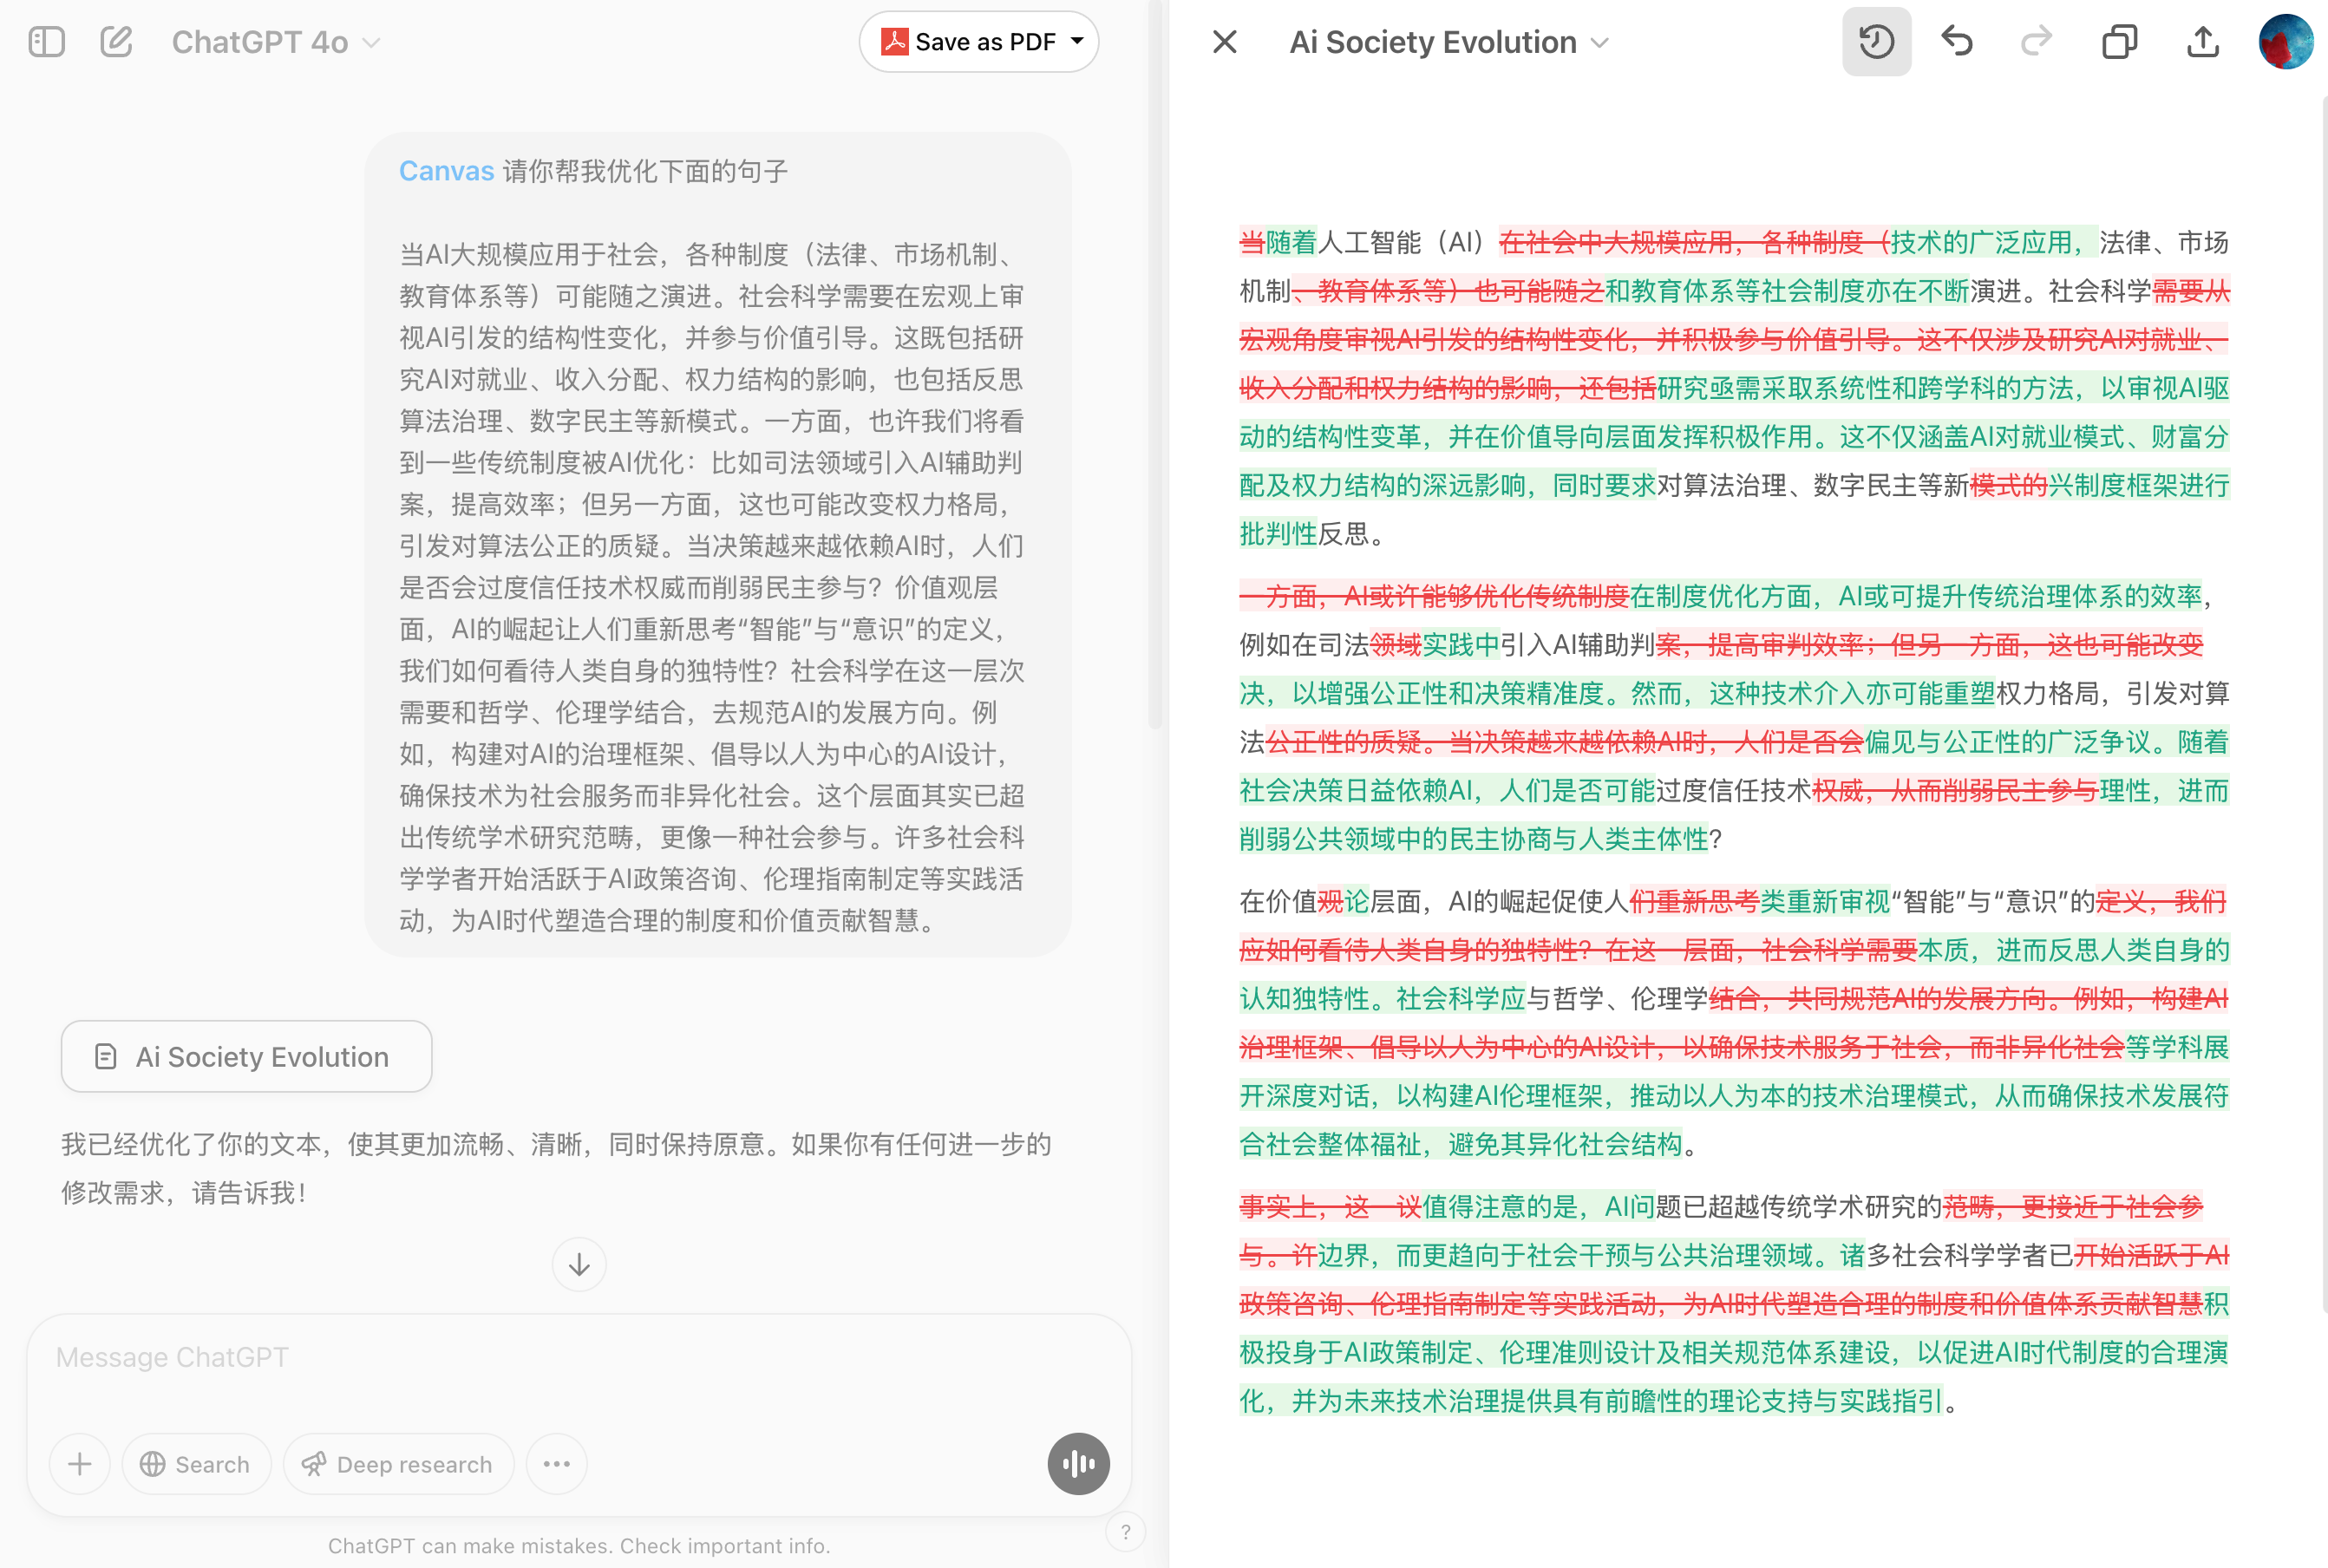Click the canvas text "批判性"
The width and height of the screenshot is (2328, 1568).
pyautogui.click(x=1278, y=534)
